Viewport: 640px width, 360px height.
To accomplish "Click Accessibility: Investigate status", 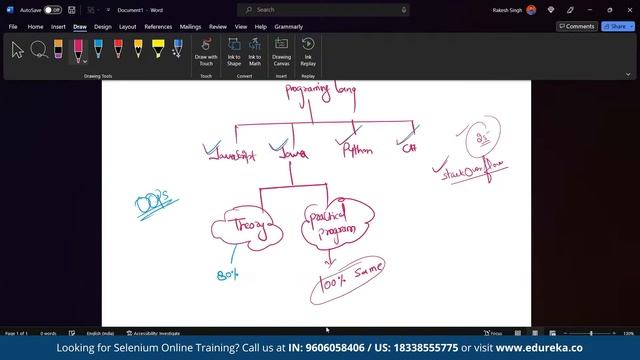I will (153, 333).
